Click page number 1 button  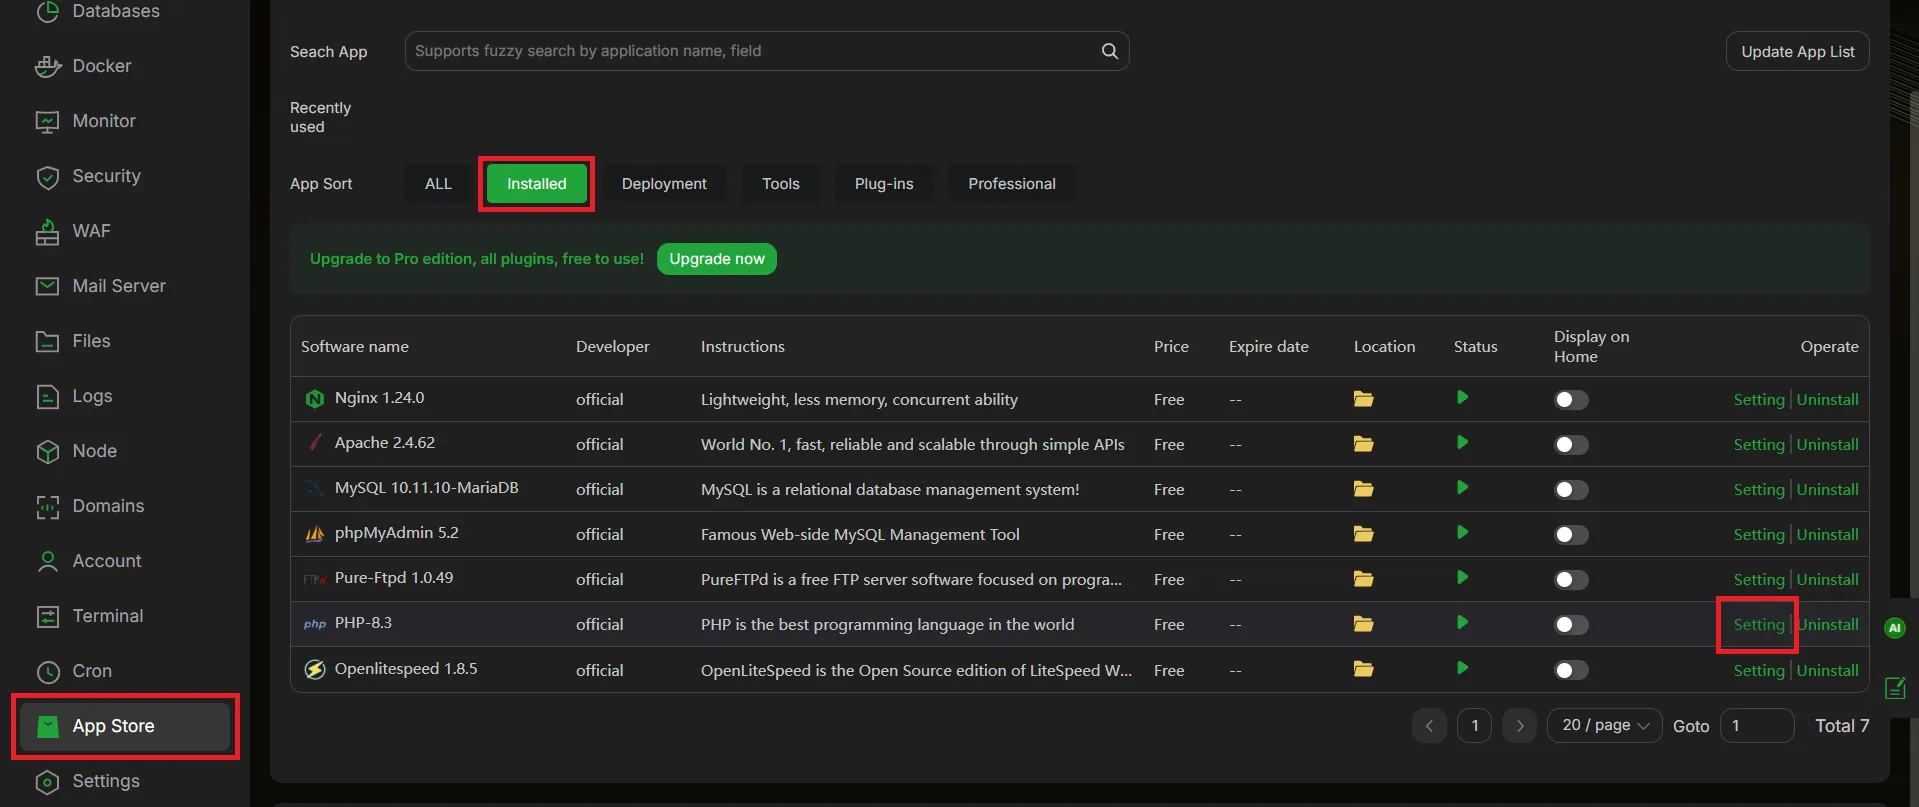pos(1474,726)
